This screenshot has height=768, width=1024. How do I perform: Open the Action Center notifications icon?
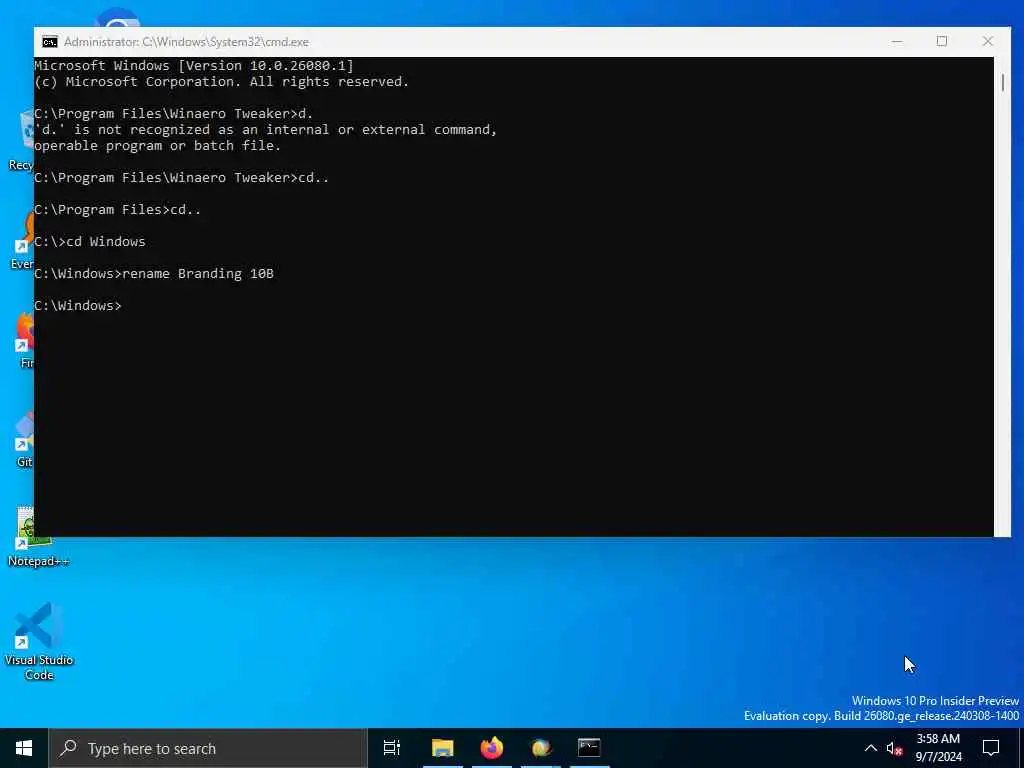pos(991,748)
